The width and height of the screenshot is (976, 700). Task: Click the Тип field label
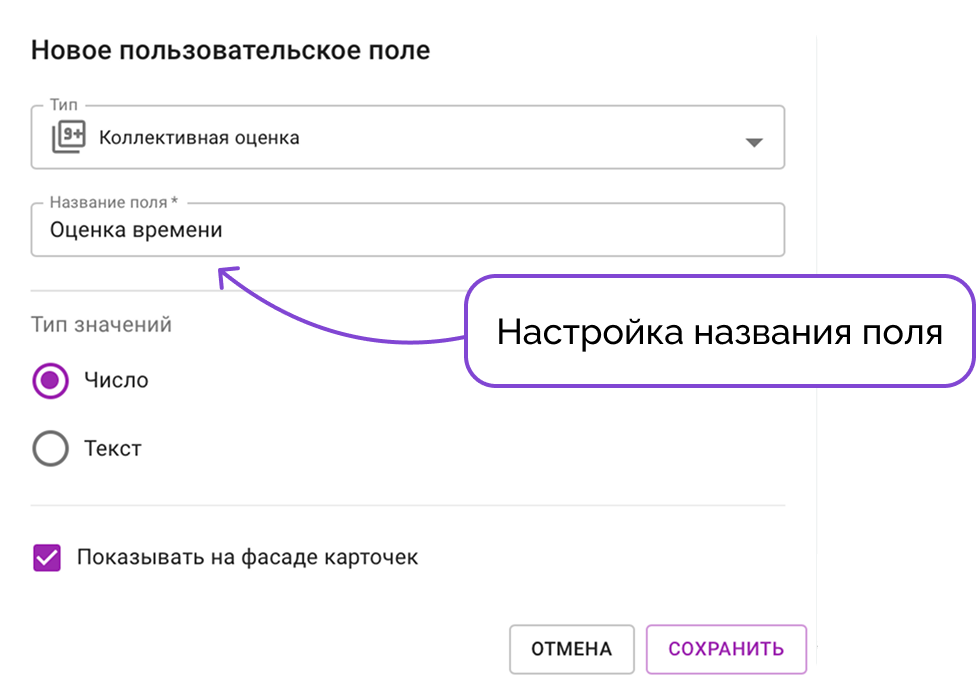click(x=64, y=105)
